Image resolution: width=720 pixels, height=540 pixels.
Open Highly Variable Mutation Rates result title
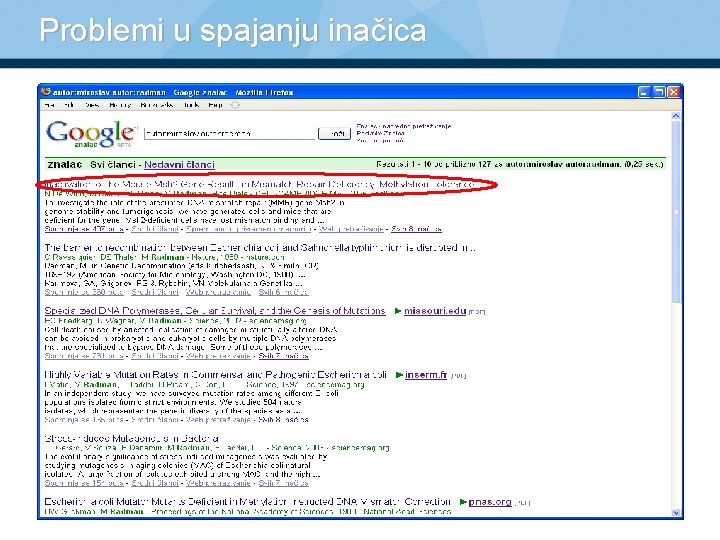tap(216, 375)
